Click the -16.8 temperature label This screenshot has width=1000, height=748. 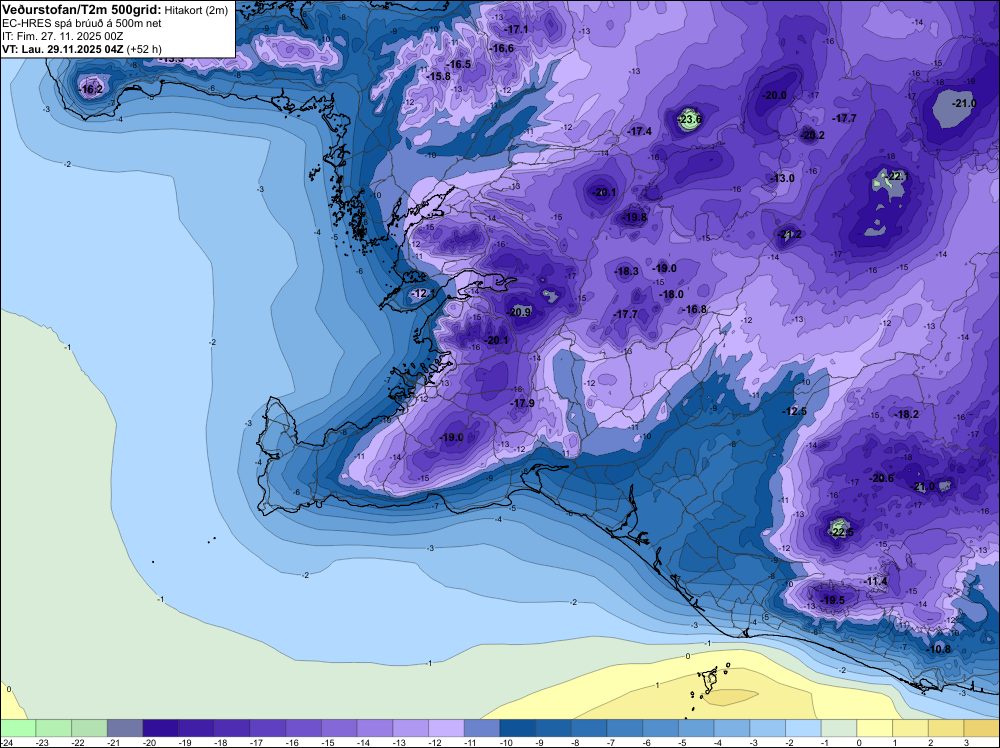pyautogui.click(x=695, y=309)
